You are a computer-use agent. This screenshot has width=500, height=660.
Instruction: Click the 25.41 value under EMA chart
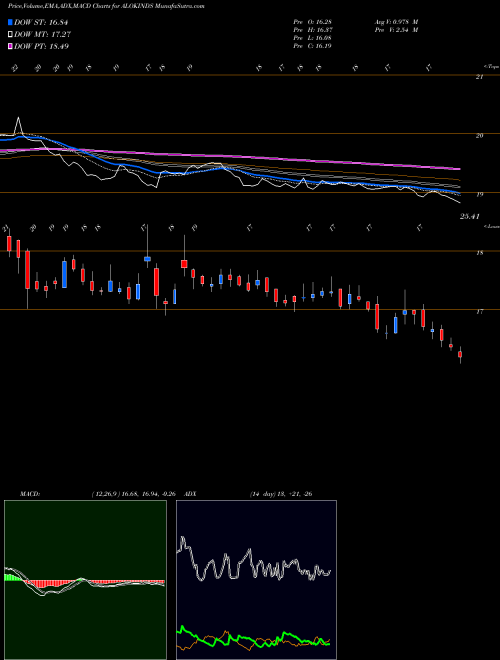[x=470, y=216]
